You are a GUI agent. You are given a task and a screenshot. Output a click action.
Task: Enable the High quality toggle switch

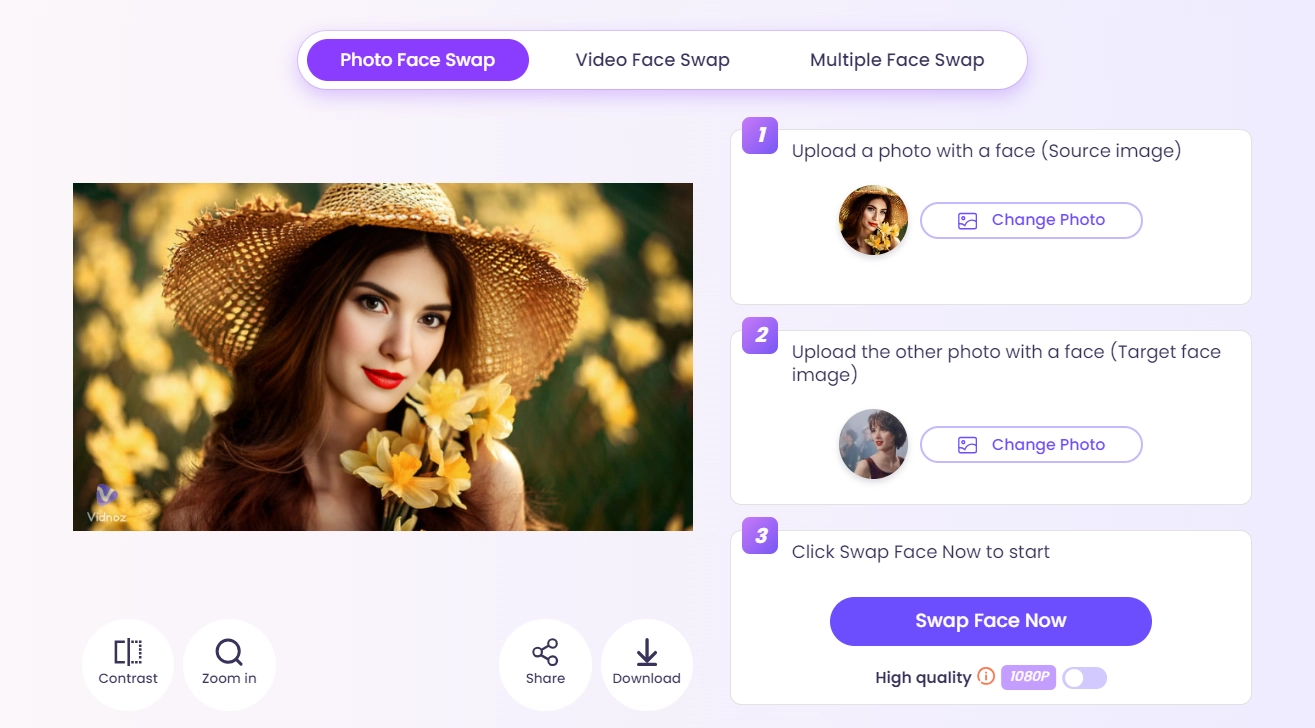[x=1084, y=678]
